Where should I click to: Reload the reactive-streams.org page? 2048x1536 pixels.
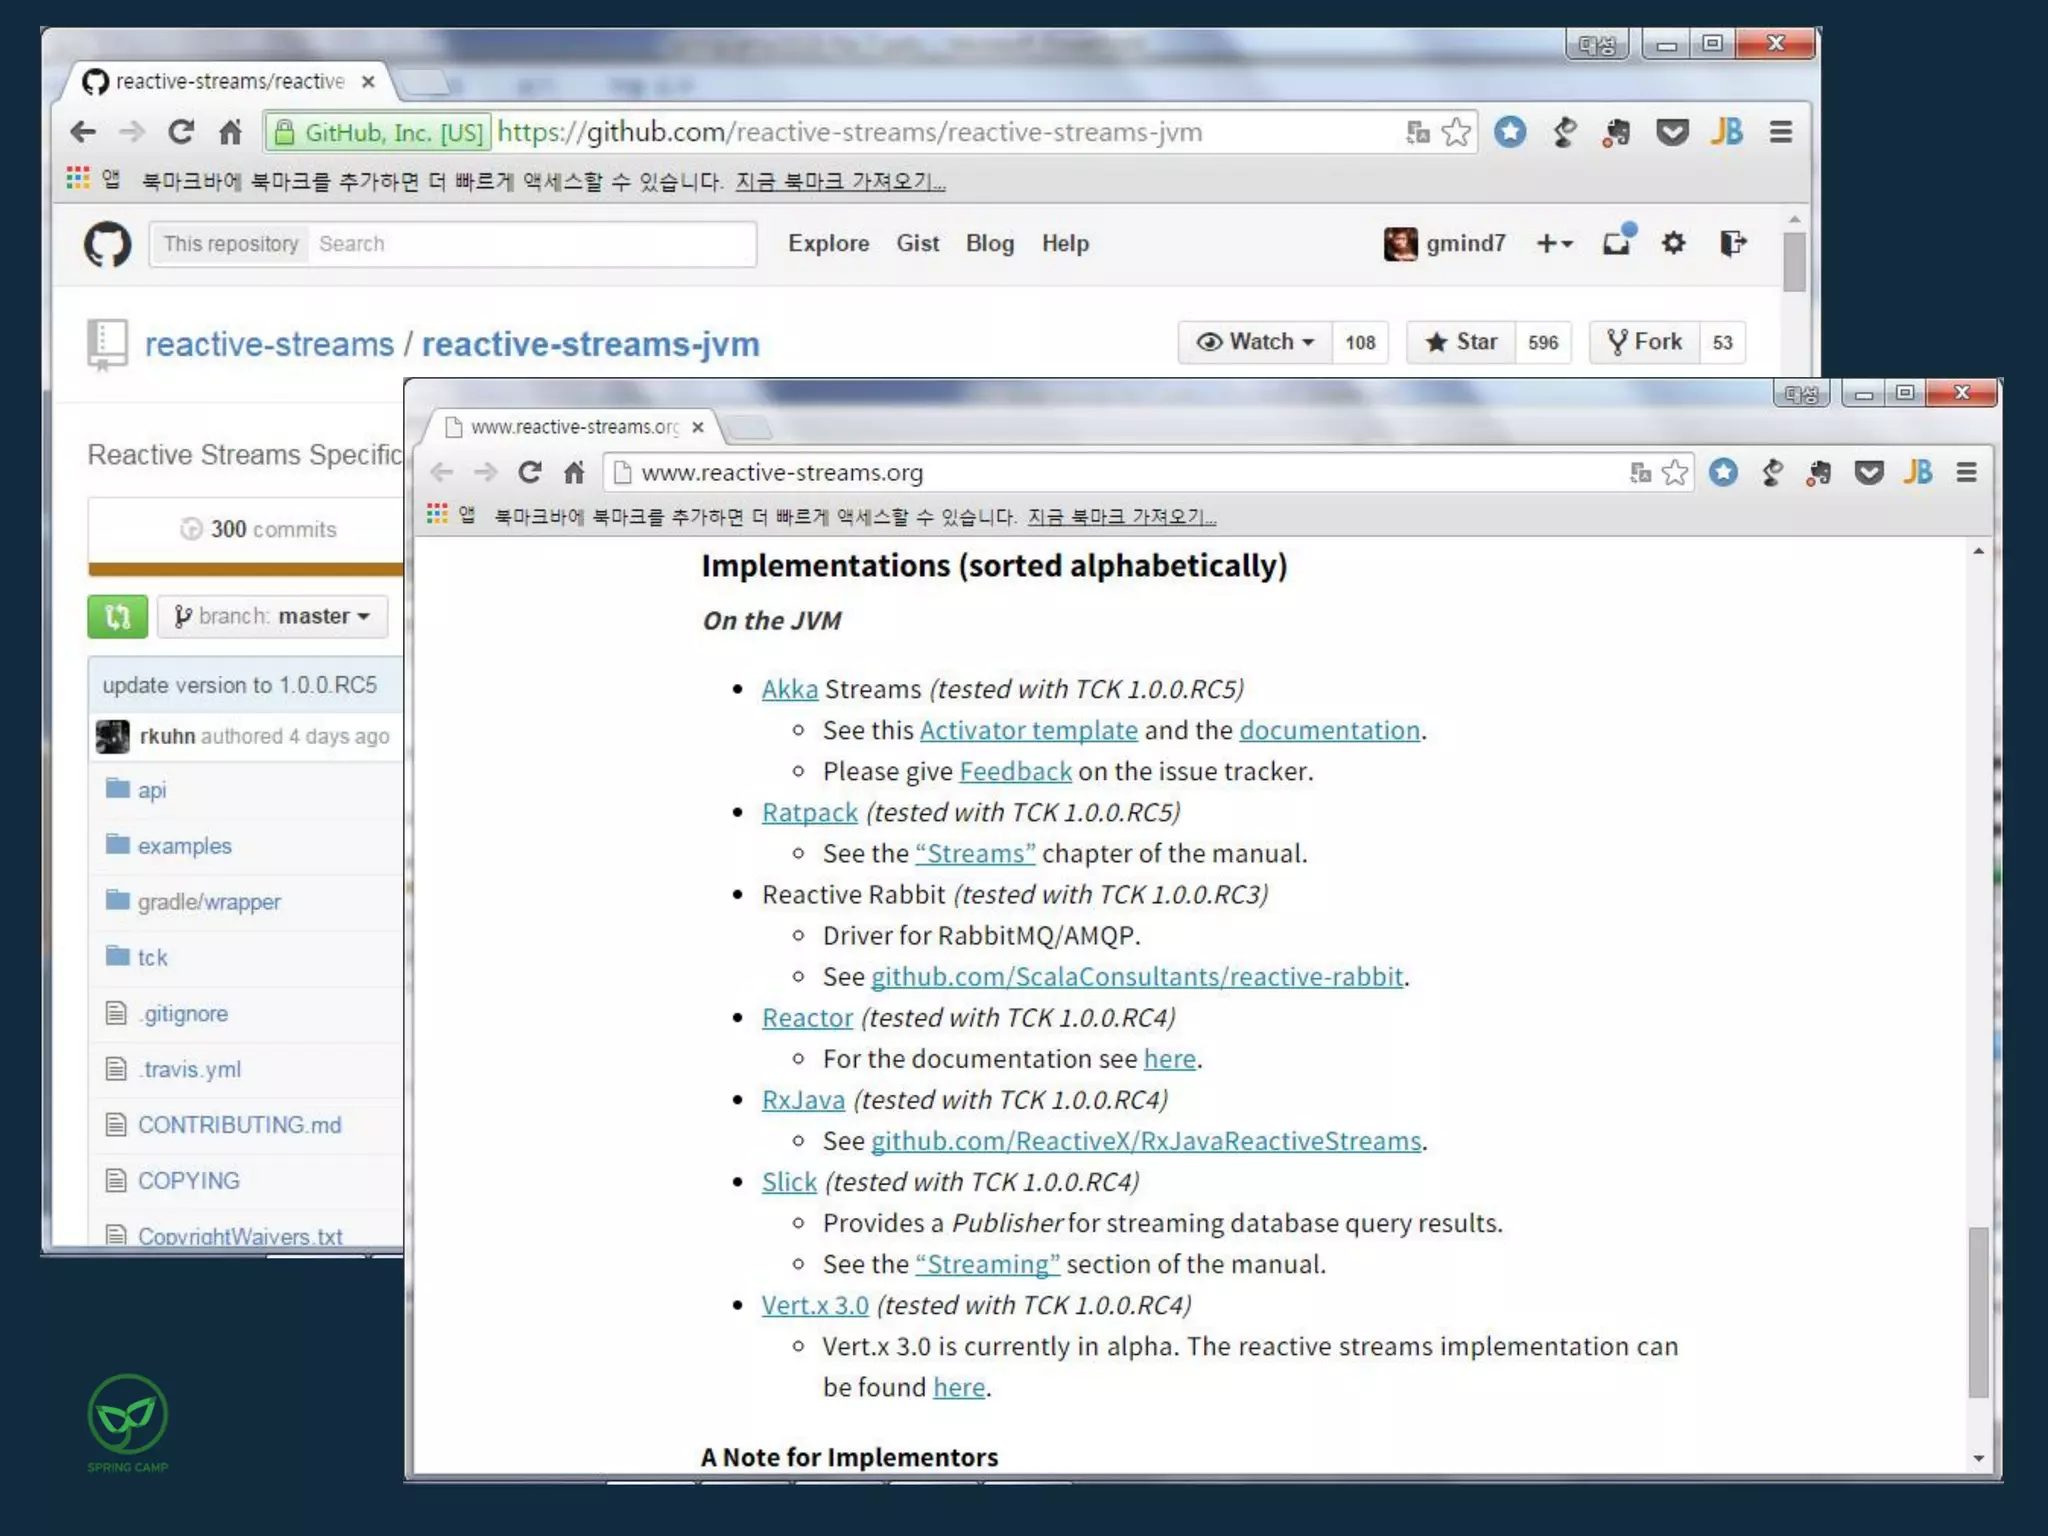point(530,472)
